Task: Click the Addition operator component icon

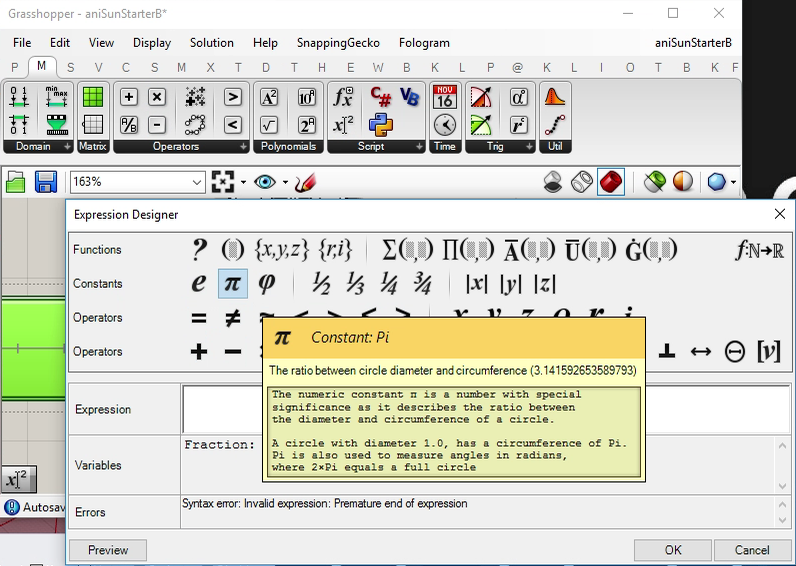Action: [x=129, y=96]
